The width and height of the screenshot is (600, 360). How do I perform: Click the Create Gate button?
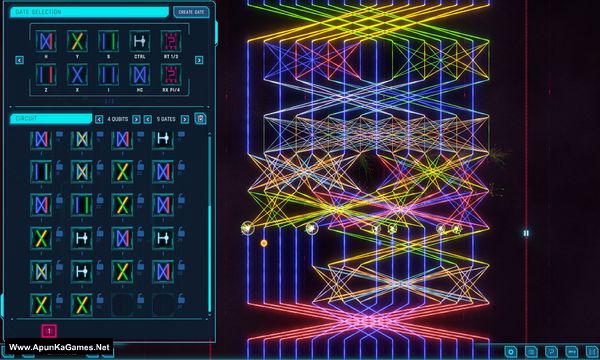191,12
